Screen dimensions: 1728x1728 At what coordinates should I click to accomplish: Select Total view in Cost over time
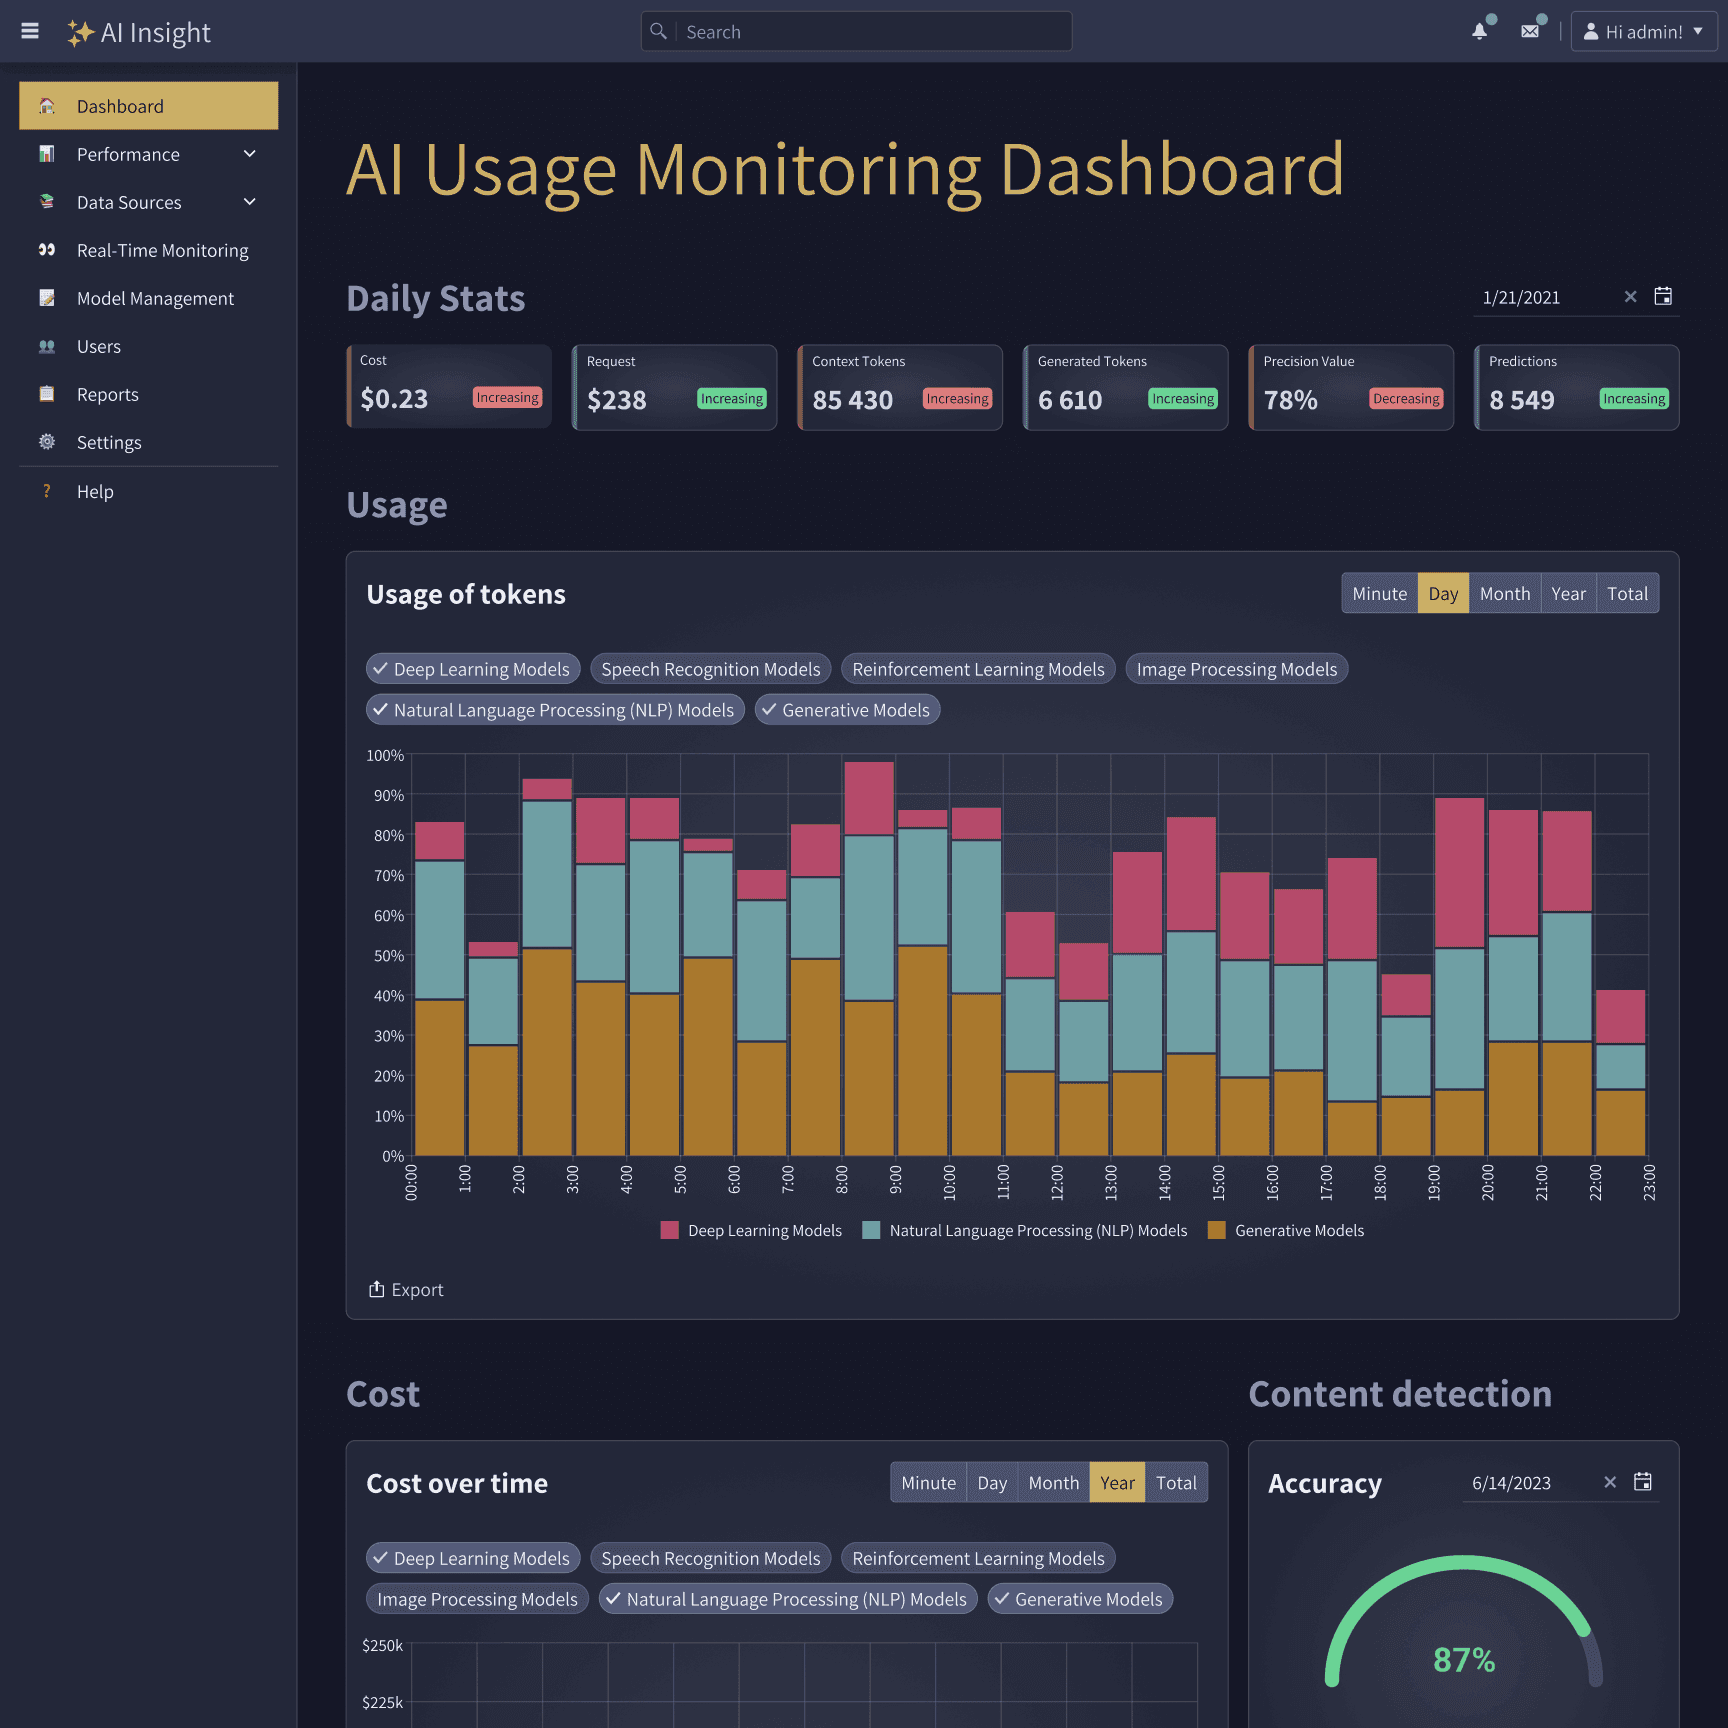coord(1176,1482)
